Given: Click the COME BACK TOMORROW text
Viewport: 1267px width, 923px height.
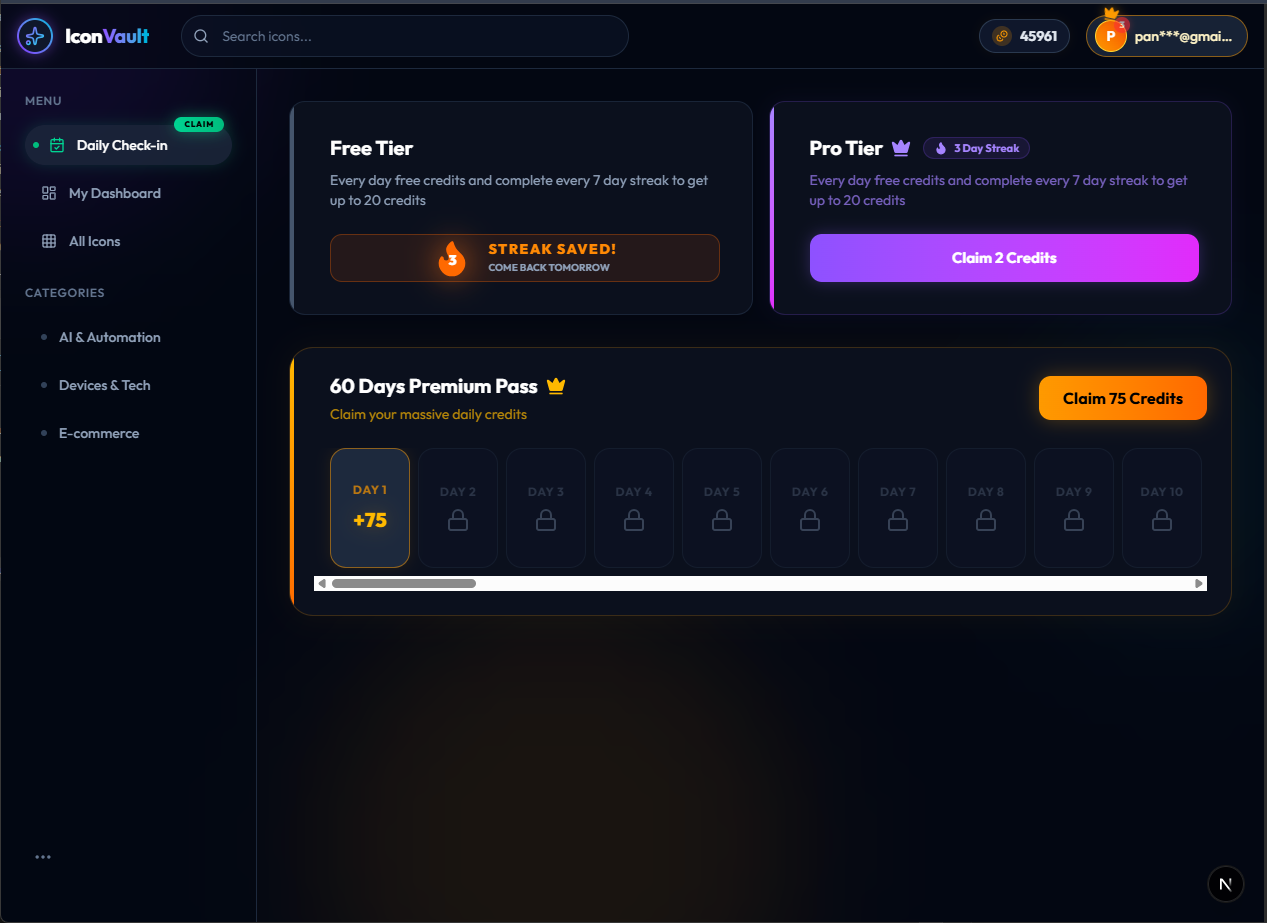Looking at the screenshot, I should 549,268.
